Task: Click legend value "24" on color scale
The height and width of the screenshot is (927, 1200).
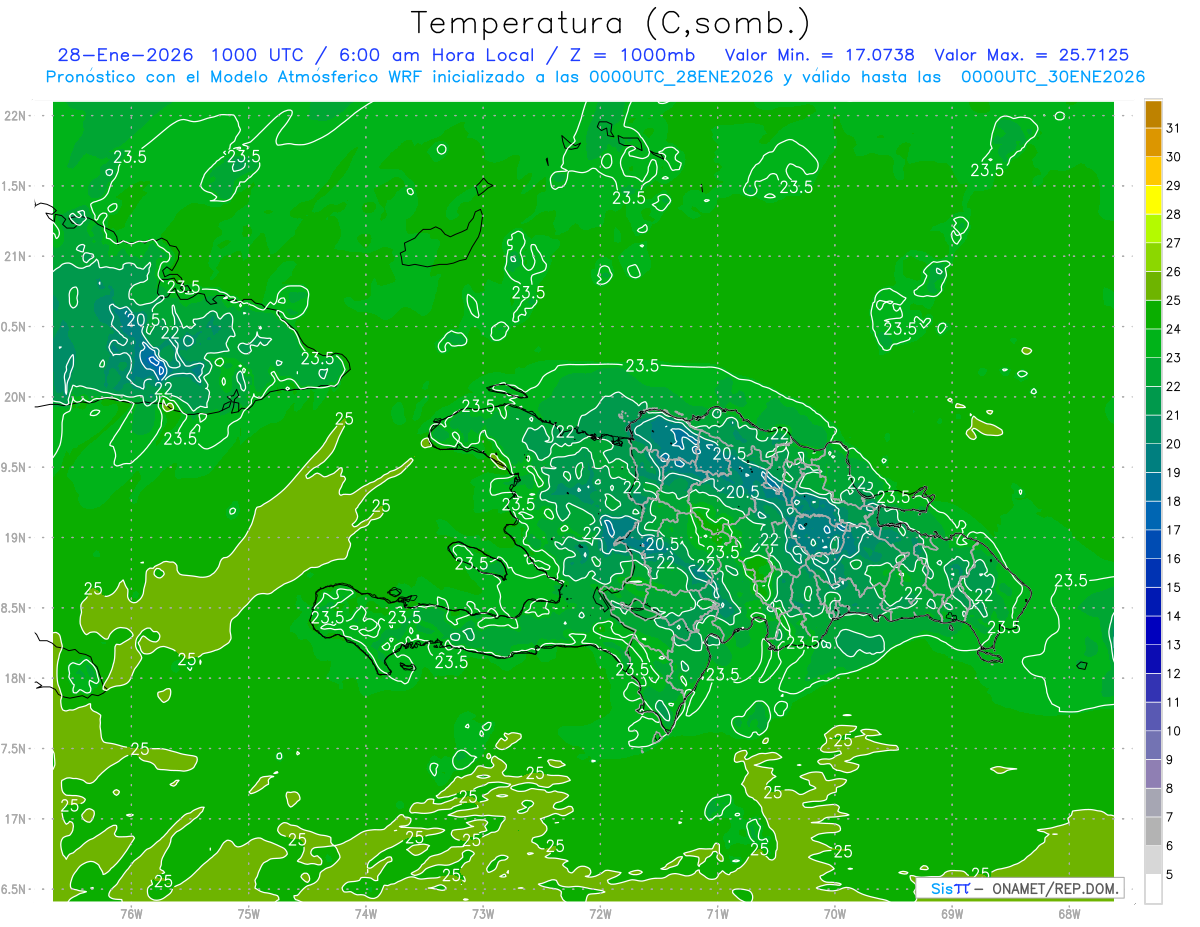Action: [x=1174, y=329]
